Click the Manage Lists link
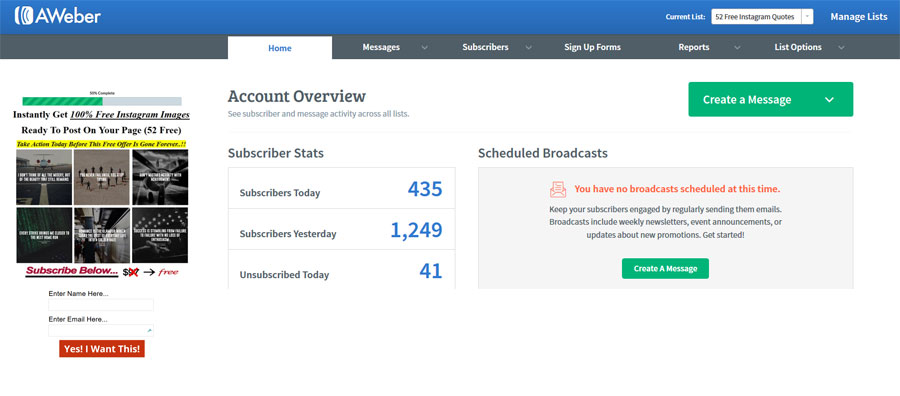 [859, 17]
